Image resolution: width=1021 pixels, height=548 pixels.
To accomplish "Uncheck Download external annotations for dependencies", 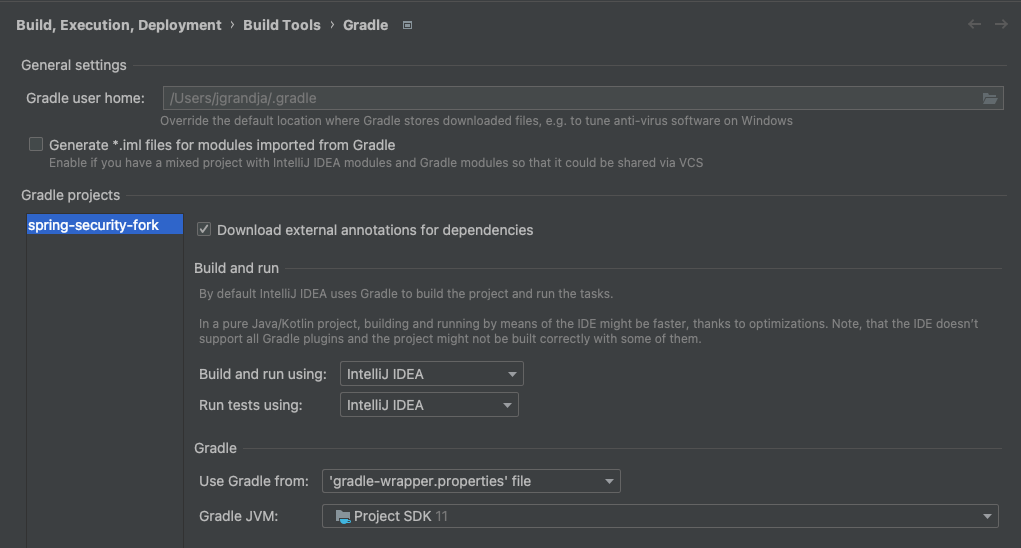I will 204,230.
